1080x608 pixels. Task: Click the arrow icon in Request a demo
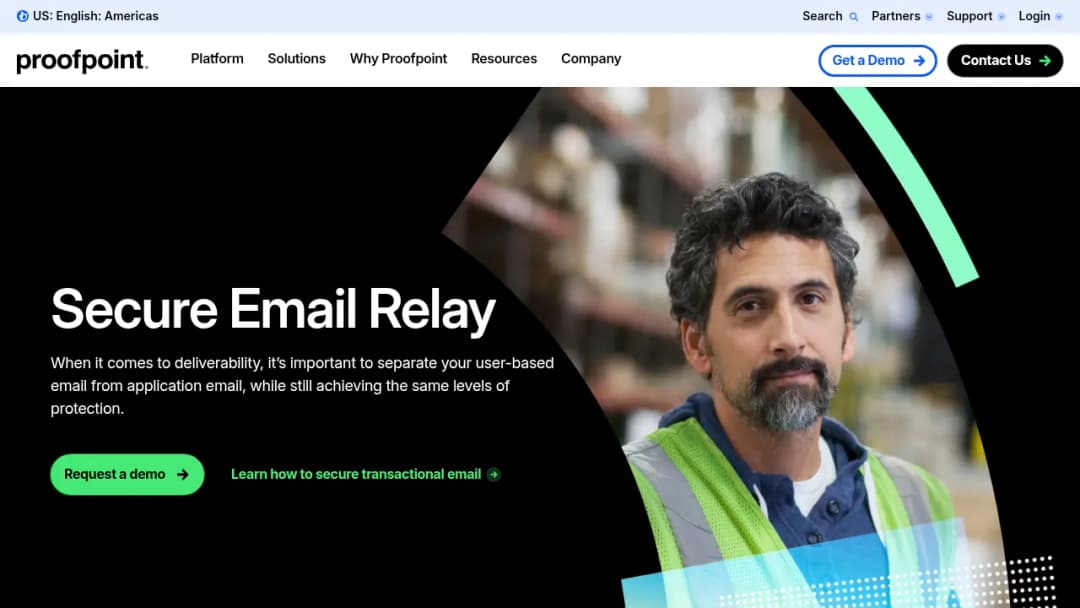click(183, 474)
